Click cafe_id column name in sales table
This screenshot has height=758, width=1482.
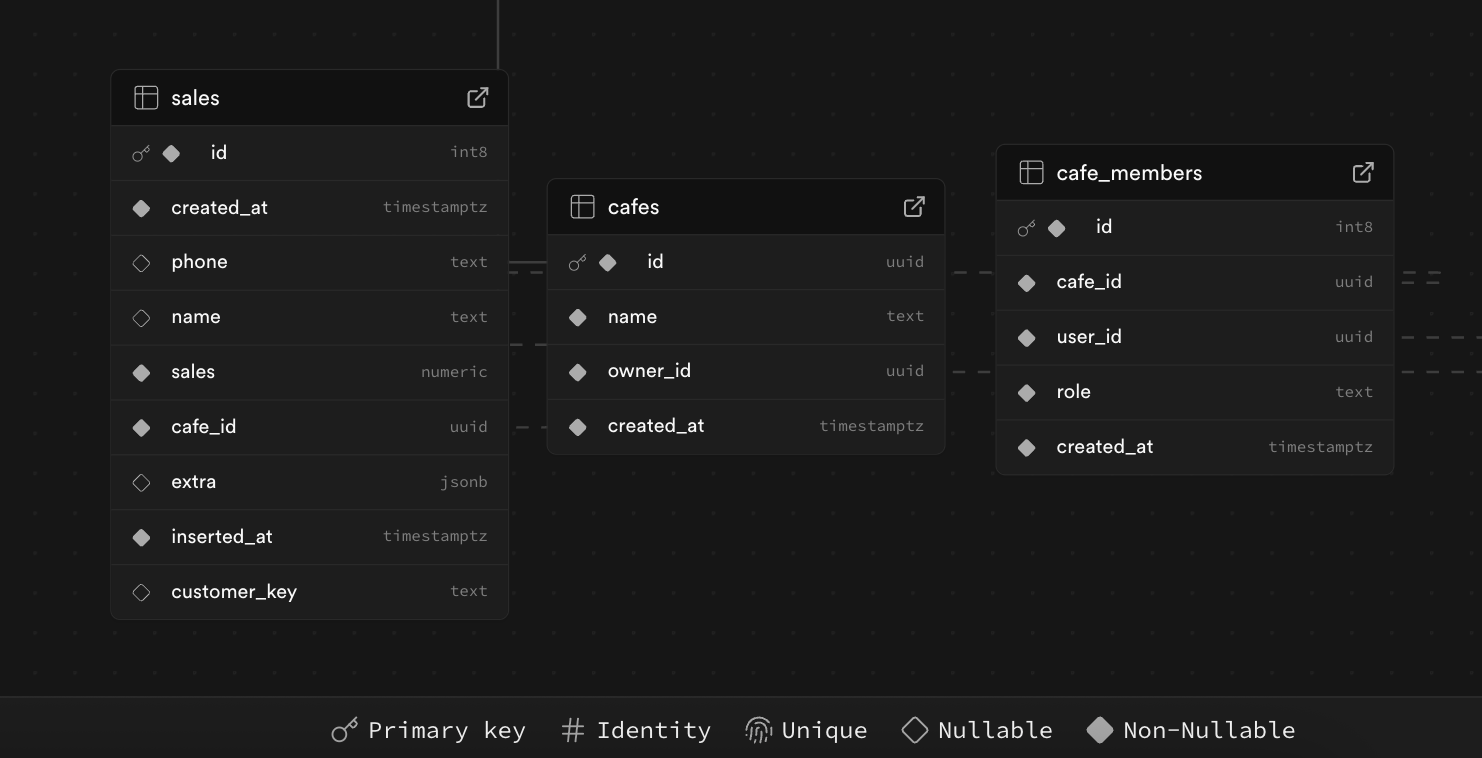(203, 427)
